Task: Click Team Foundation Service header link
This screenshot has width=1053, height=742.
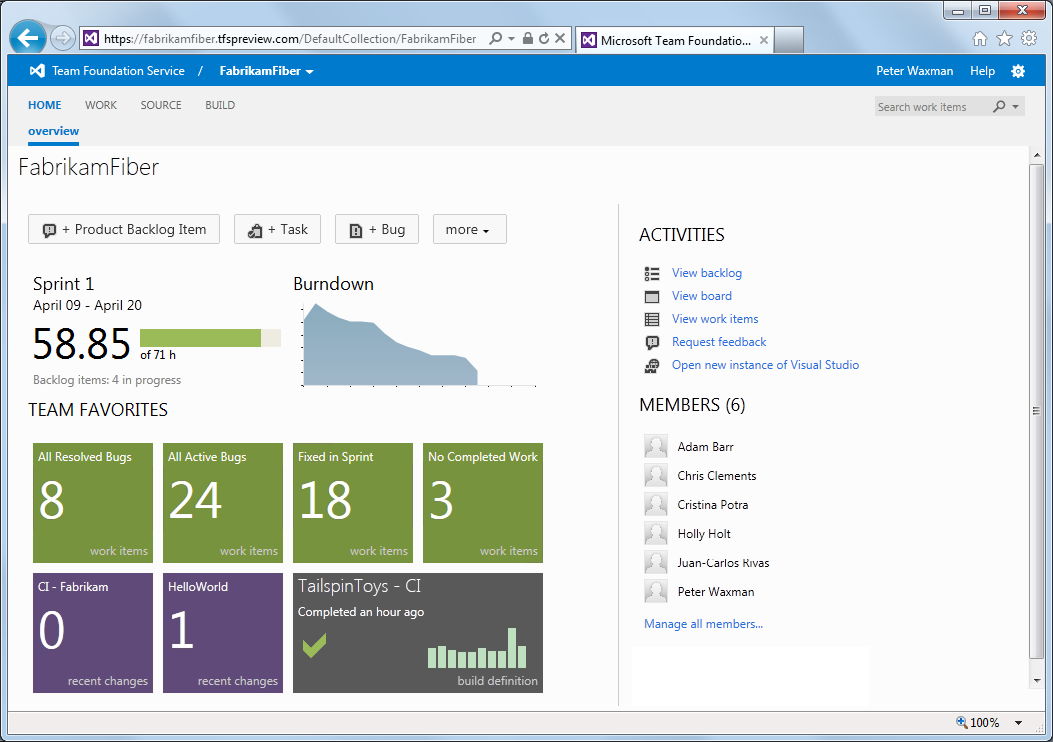Action: point(118,71)
